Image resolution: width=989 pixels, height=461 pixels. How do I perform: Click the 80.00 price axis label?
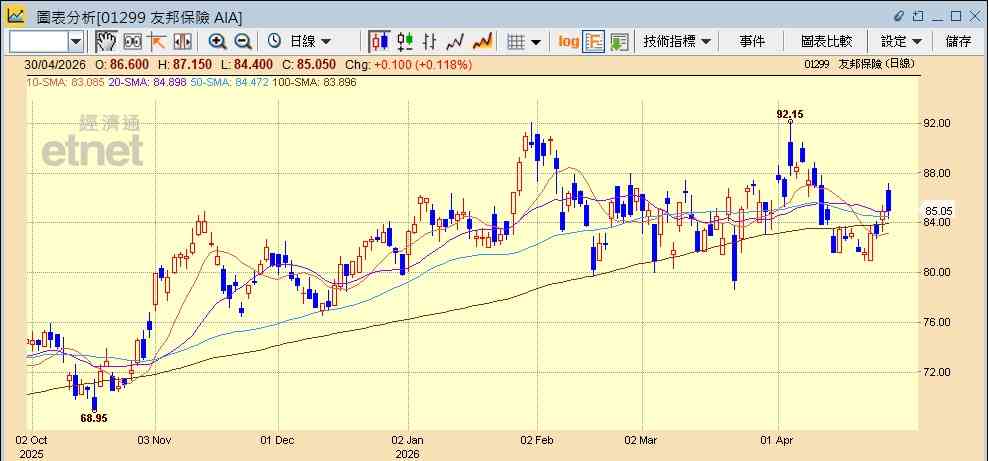coord(936,272)
